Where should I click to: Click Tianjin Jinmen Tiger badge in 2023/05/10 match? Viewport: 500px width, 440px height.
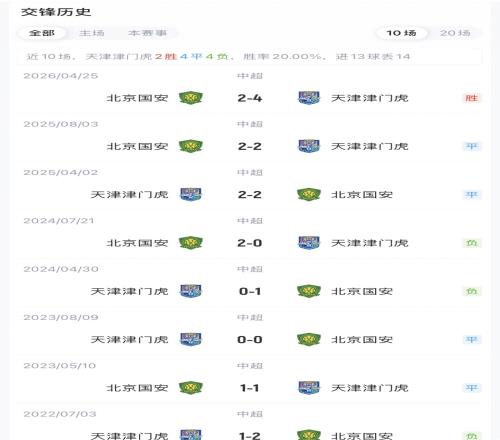coord(309,388)
